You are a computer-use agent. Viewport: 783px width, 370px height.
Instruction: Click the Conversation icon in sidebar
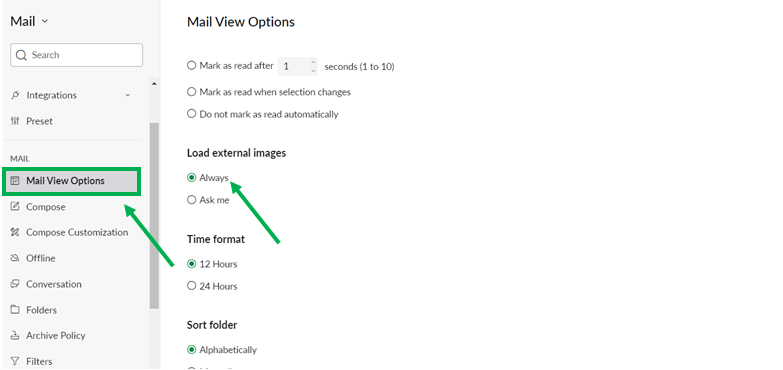tap(15, 284)
